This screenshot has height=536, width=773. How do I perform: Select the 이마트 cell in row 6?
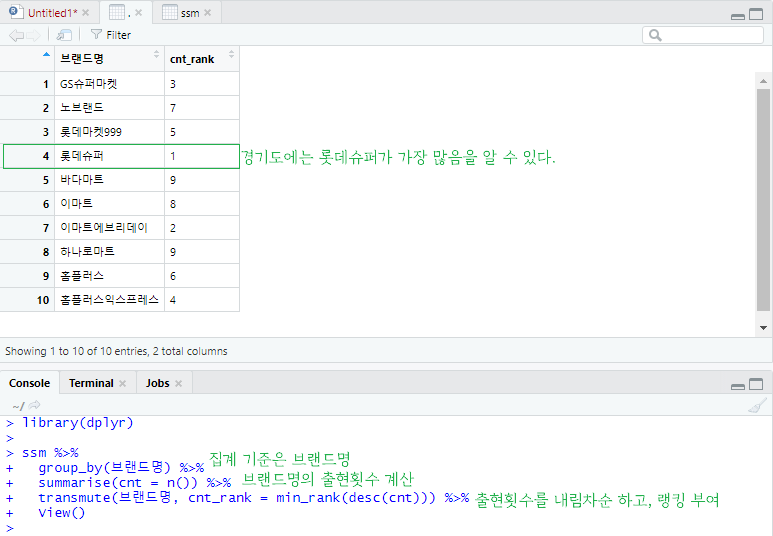click(x=109, y=204)
